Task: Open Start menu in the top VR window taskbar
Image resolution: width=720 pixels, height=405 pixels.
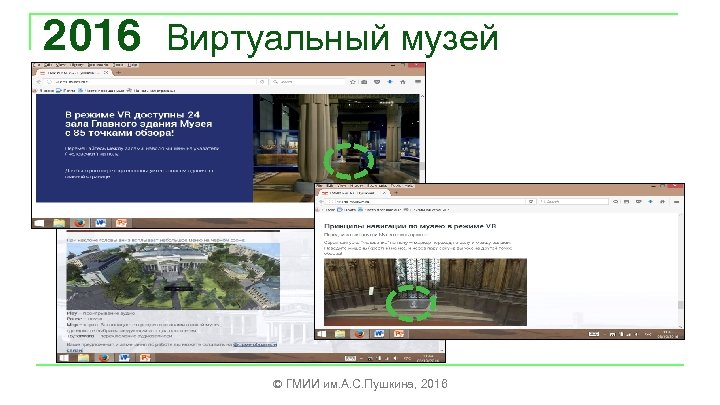Action: click(x=40, y=223)
